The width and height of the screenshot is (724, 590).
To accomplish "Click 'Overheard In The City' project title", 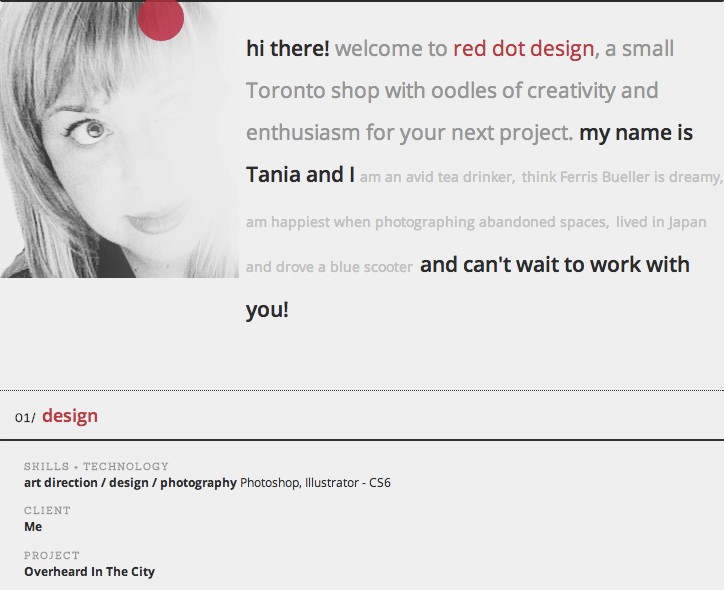I will [x=89, y=572].
